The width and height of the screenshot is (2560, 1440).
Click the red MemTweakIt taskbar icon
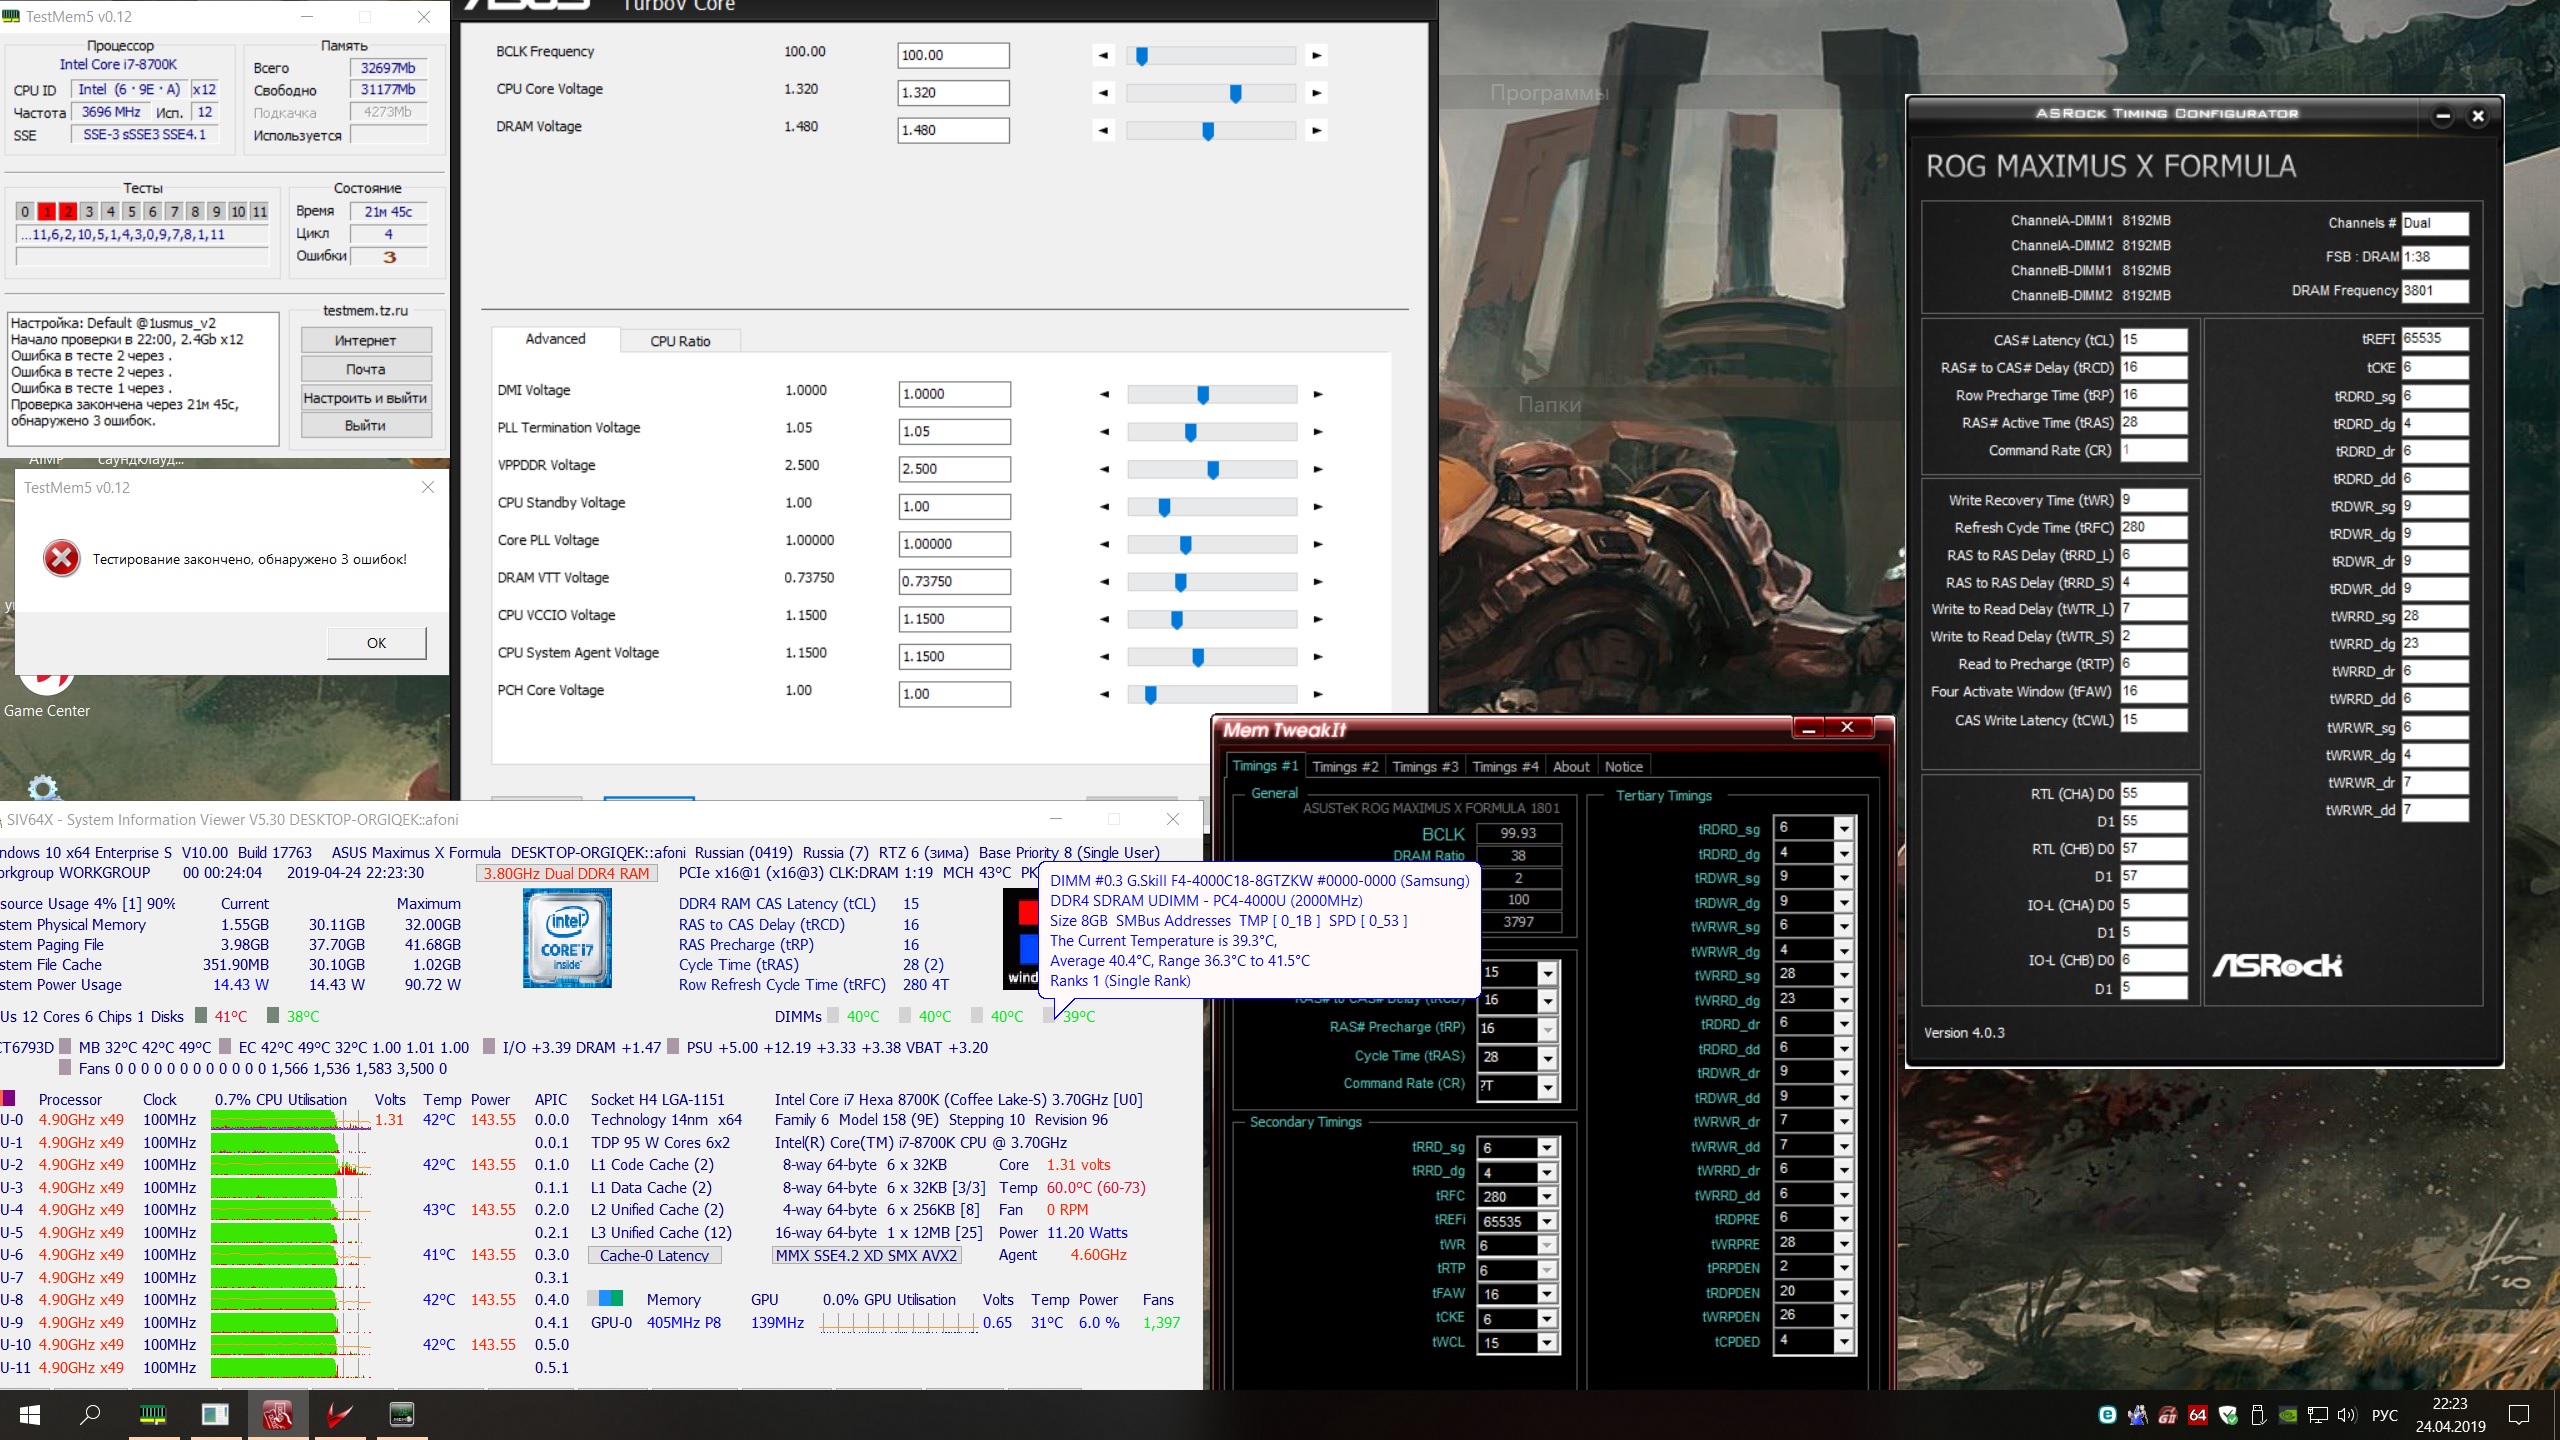(277, 1414)
